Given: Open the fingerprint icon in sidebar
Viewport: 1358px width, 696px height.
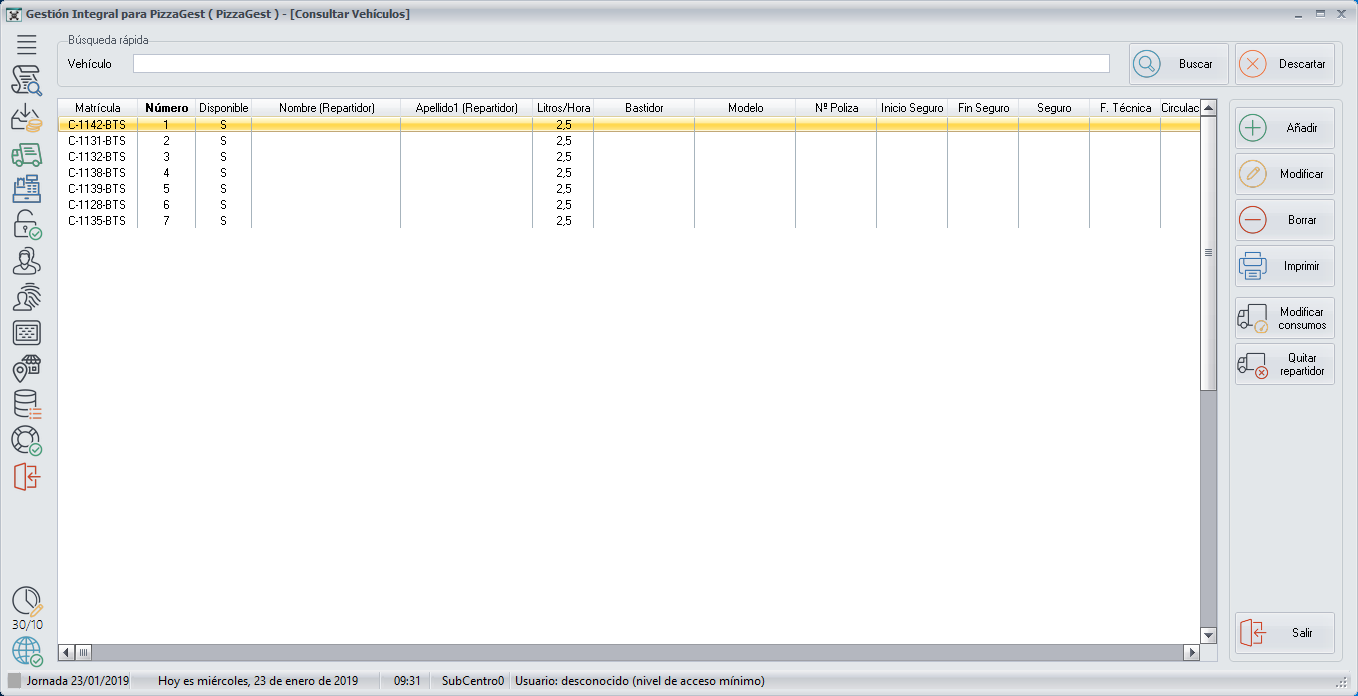Looking at the screenshot, I should pyautogui.click(x=26, y=297).
